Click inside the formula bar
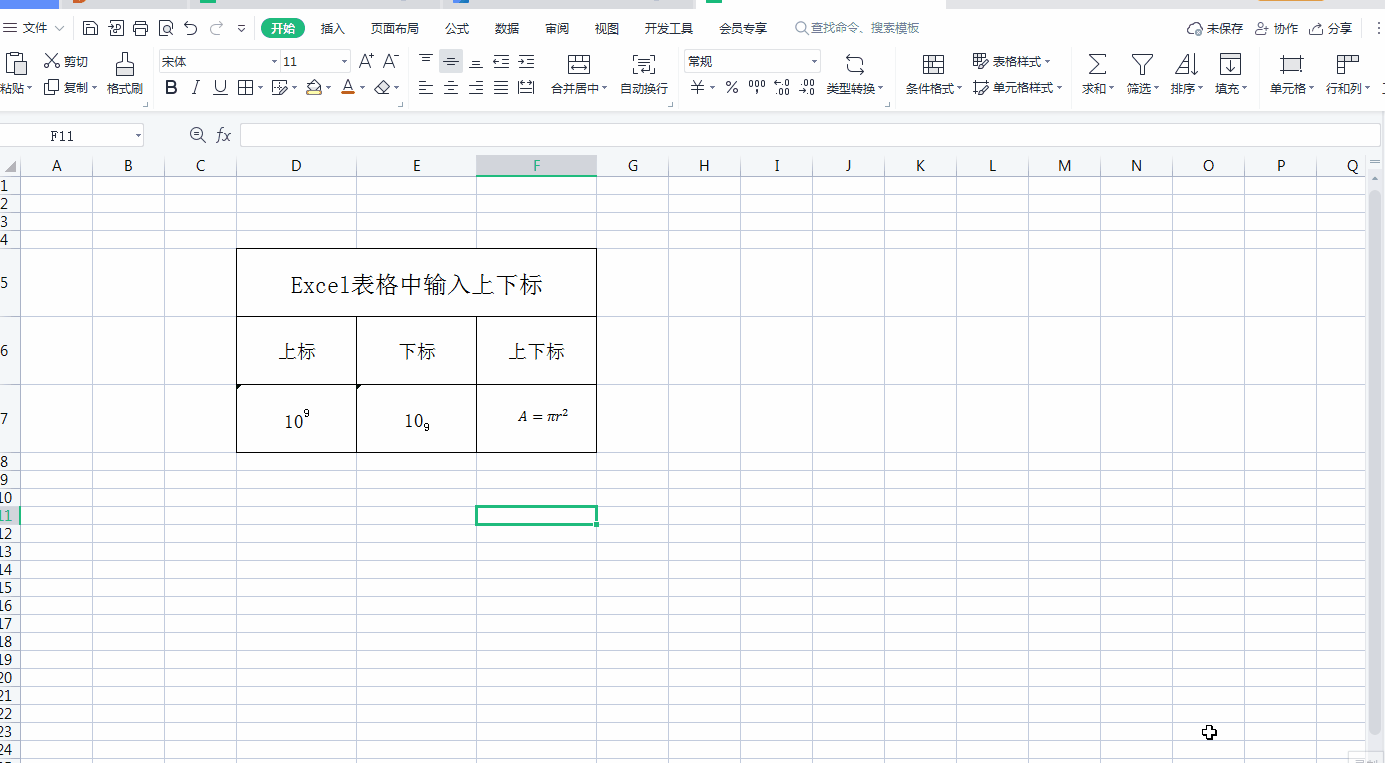Viewport: 1385px width, 763px height. click(700, 134)
